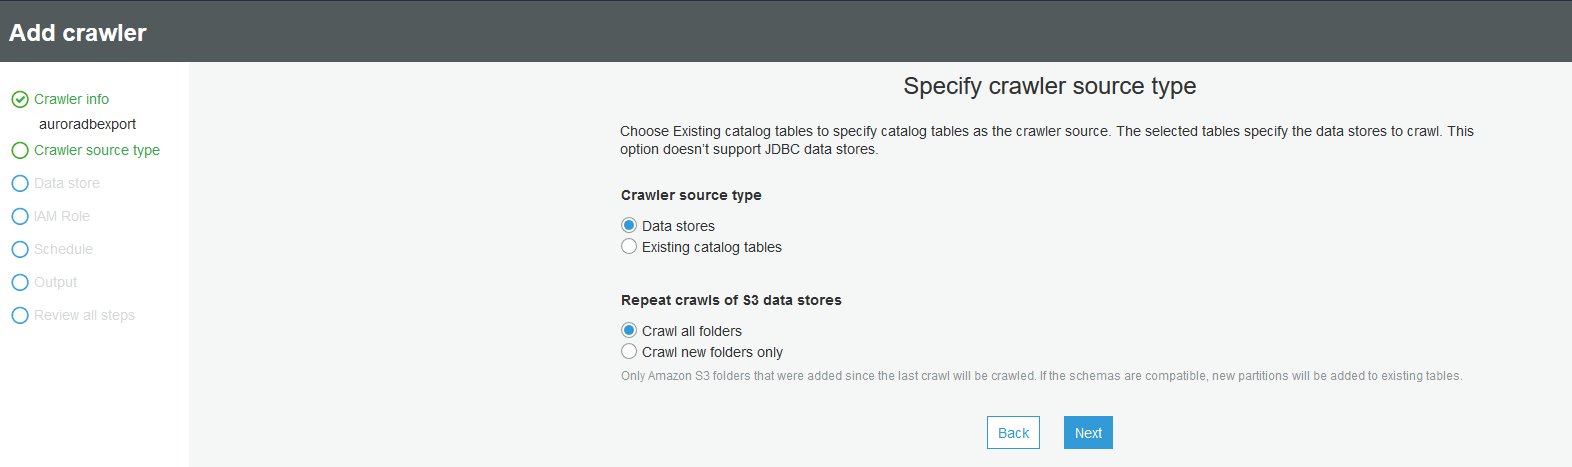Click the step circle next to Review all steps
Screen dimensions: 1572x467
(20, 315)
